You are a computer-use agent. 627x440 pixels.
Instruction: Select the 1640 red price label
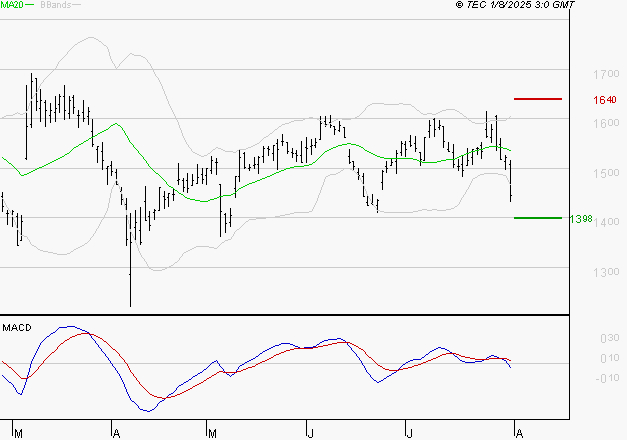(605, 100)
